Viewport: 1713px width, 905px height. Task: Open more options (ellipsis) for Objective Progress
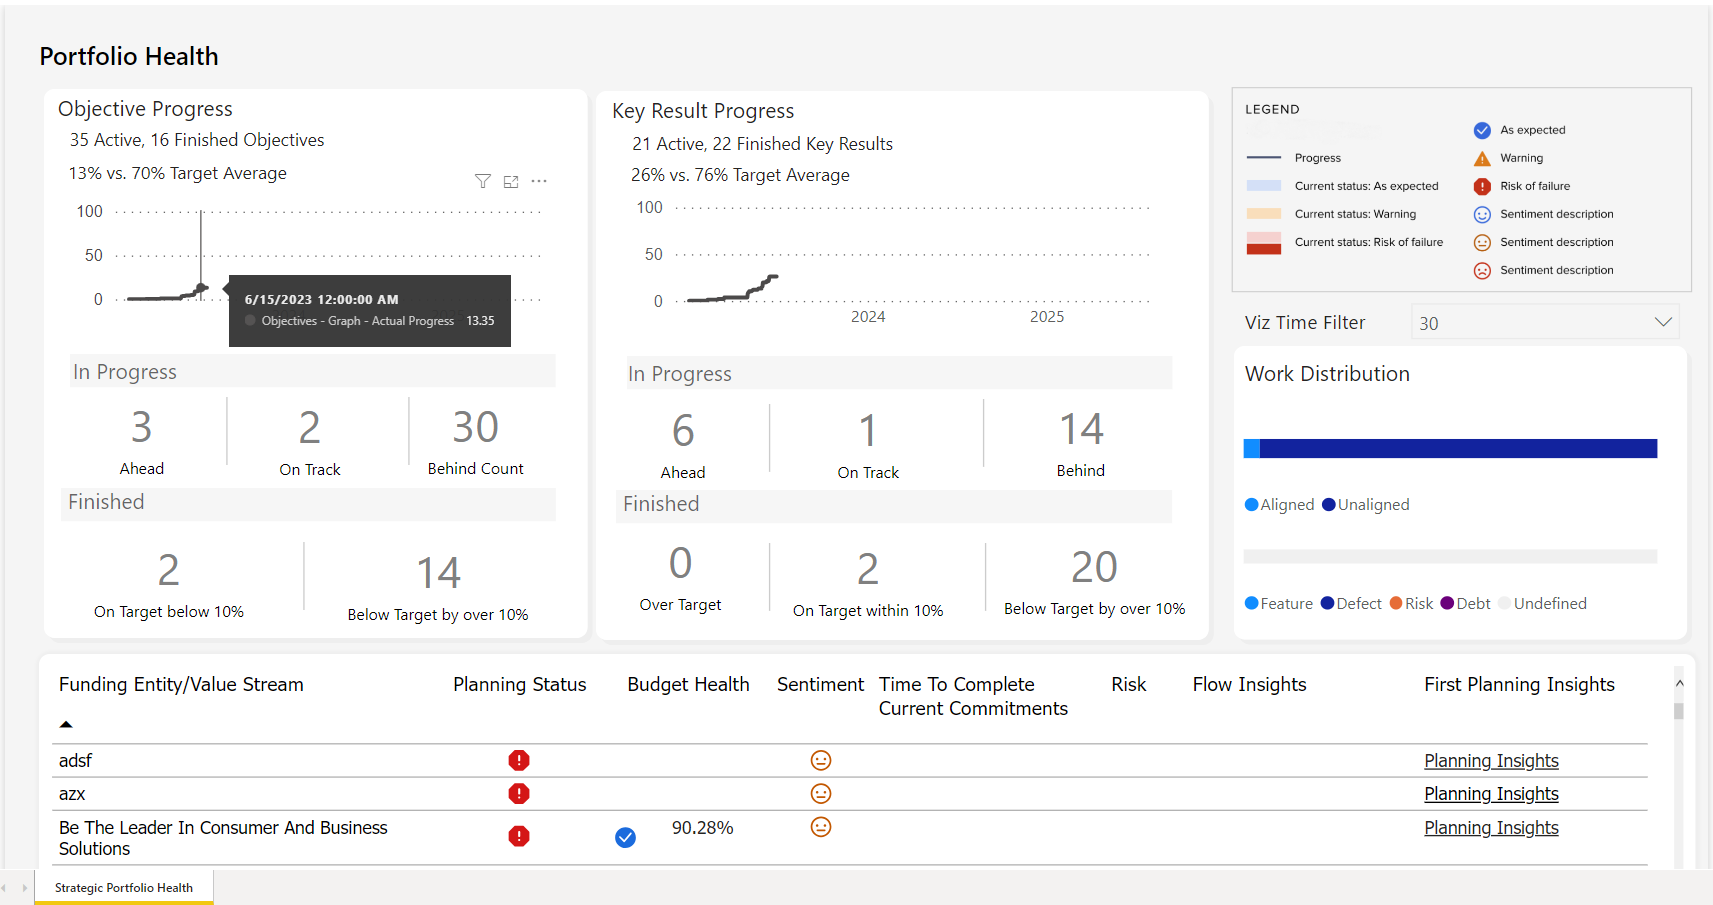point(539,181)
